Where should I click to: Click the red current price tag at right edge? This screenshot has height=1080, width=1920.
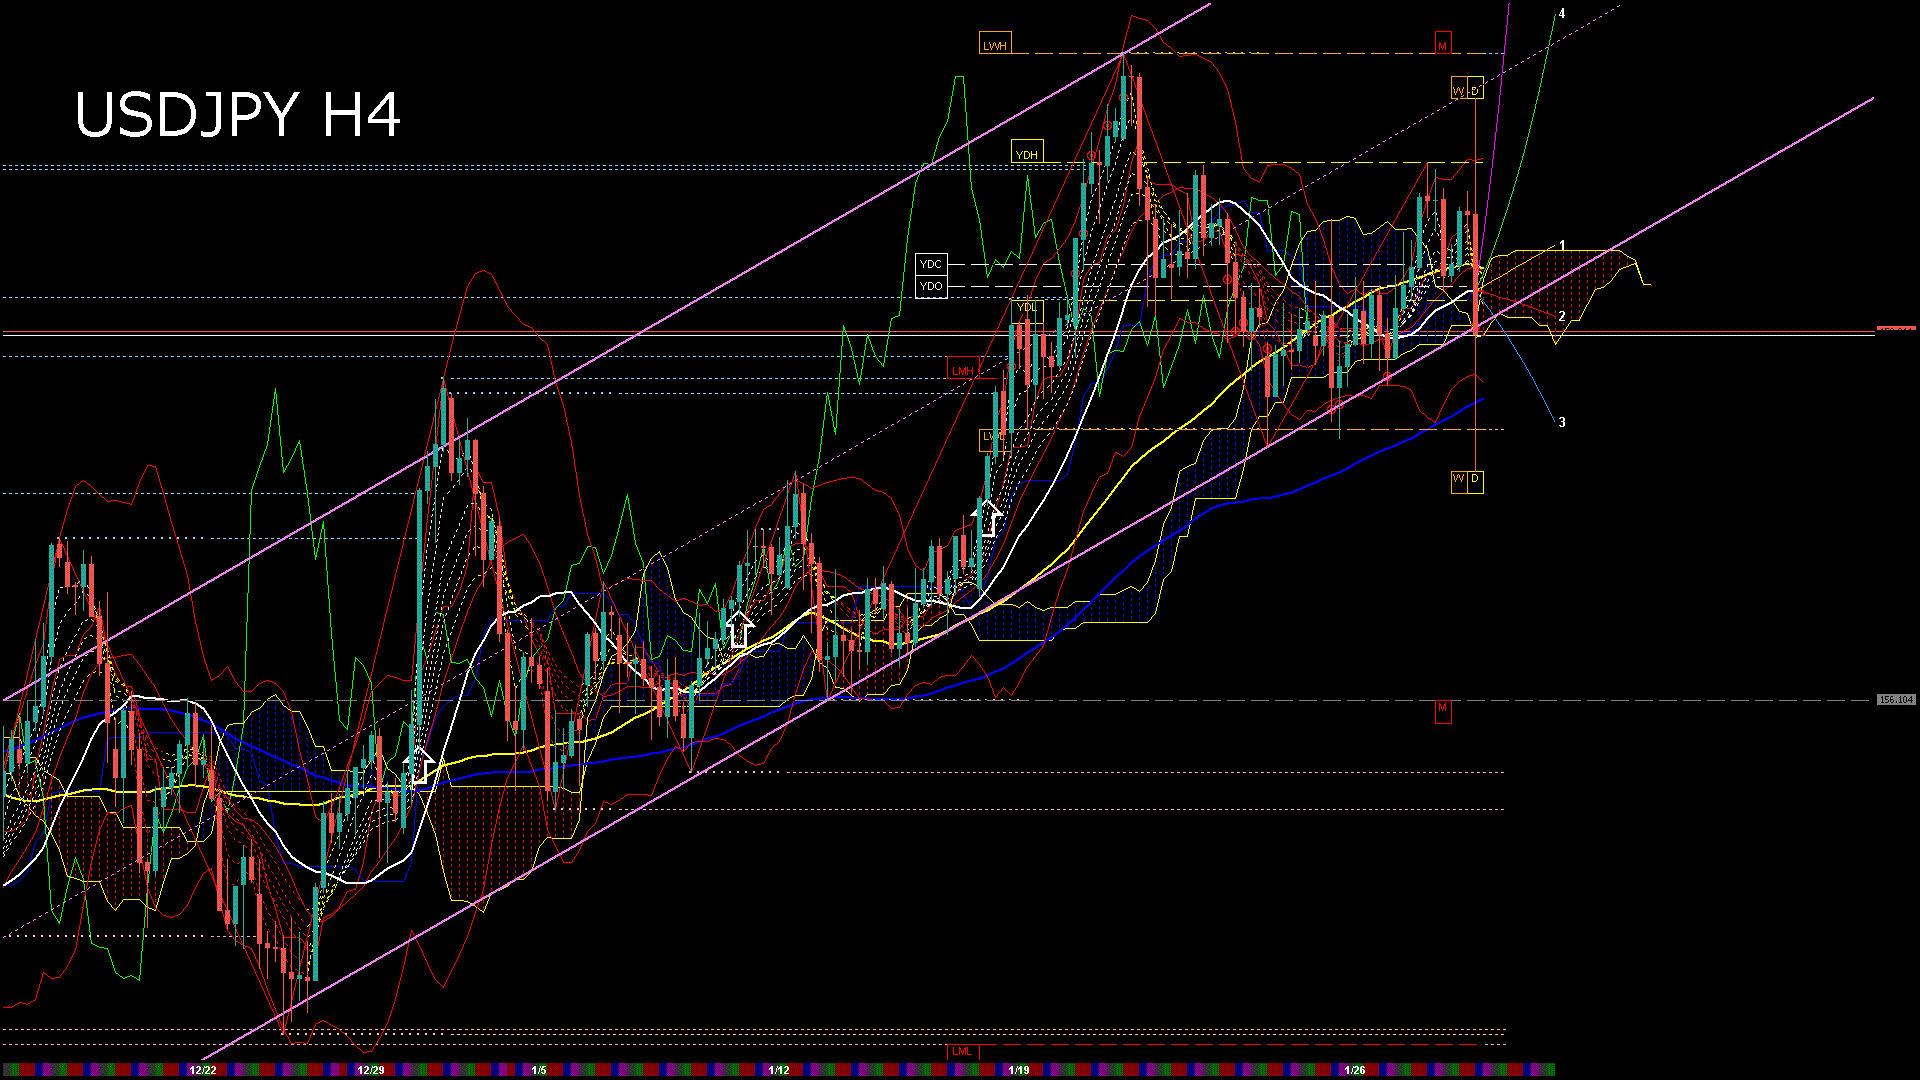coord(1896,328)
